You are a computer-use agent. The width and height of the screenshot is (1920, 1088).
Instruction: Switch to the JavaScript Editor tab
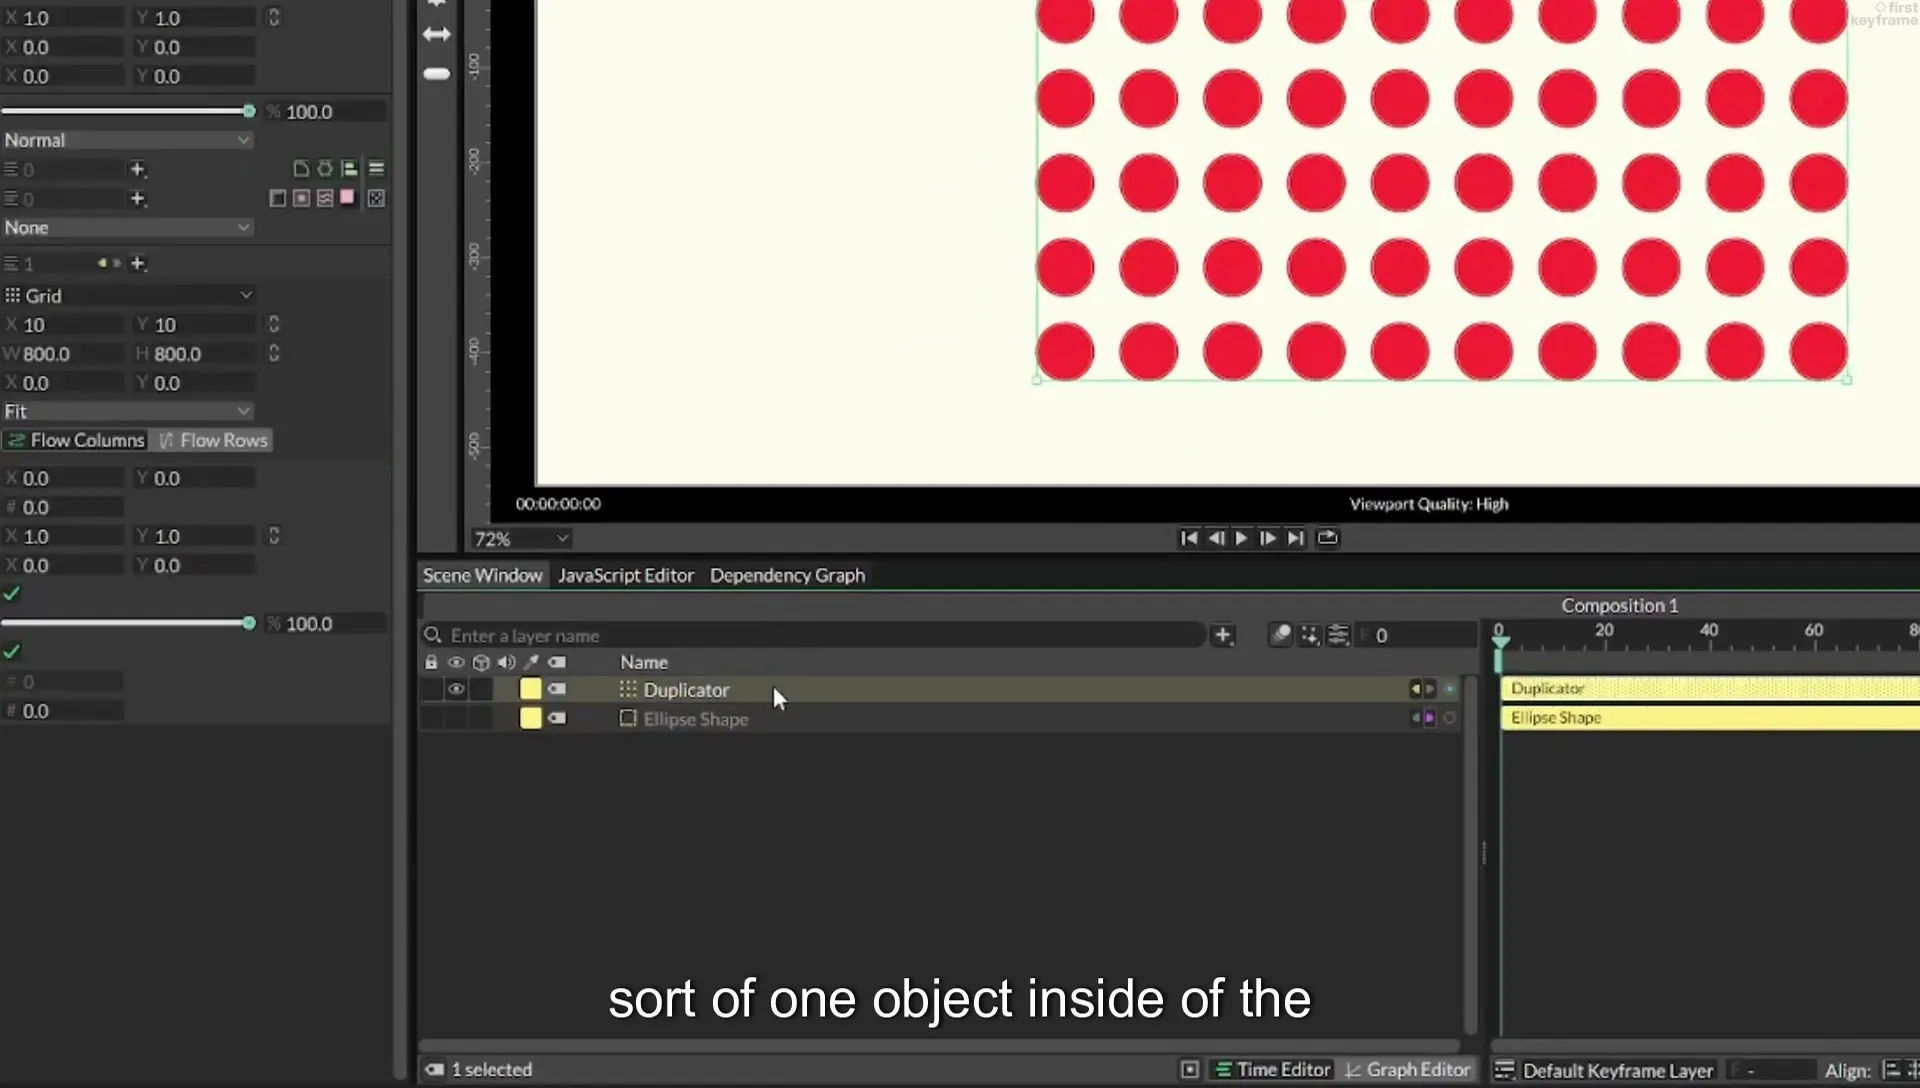[x=626, y=575]
